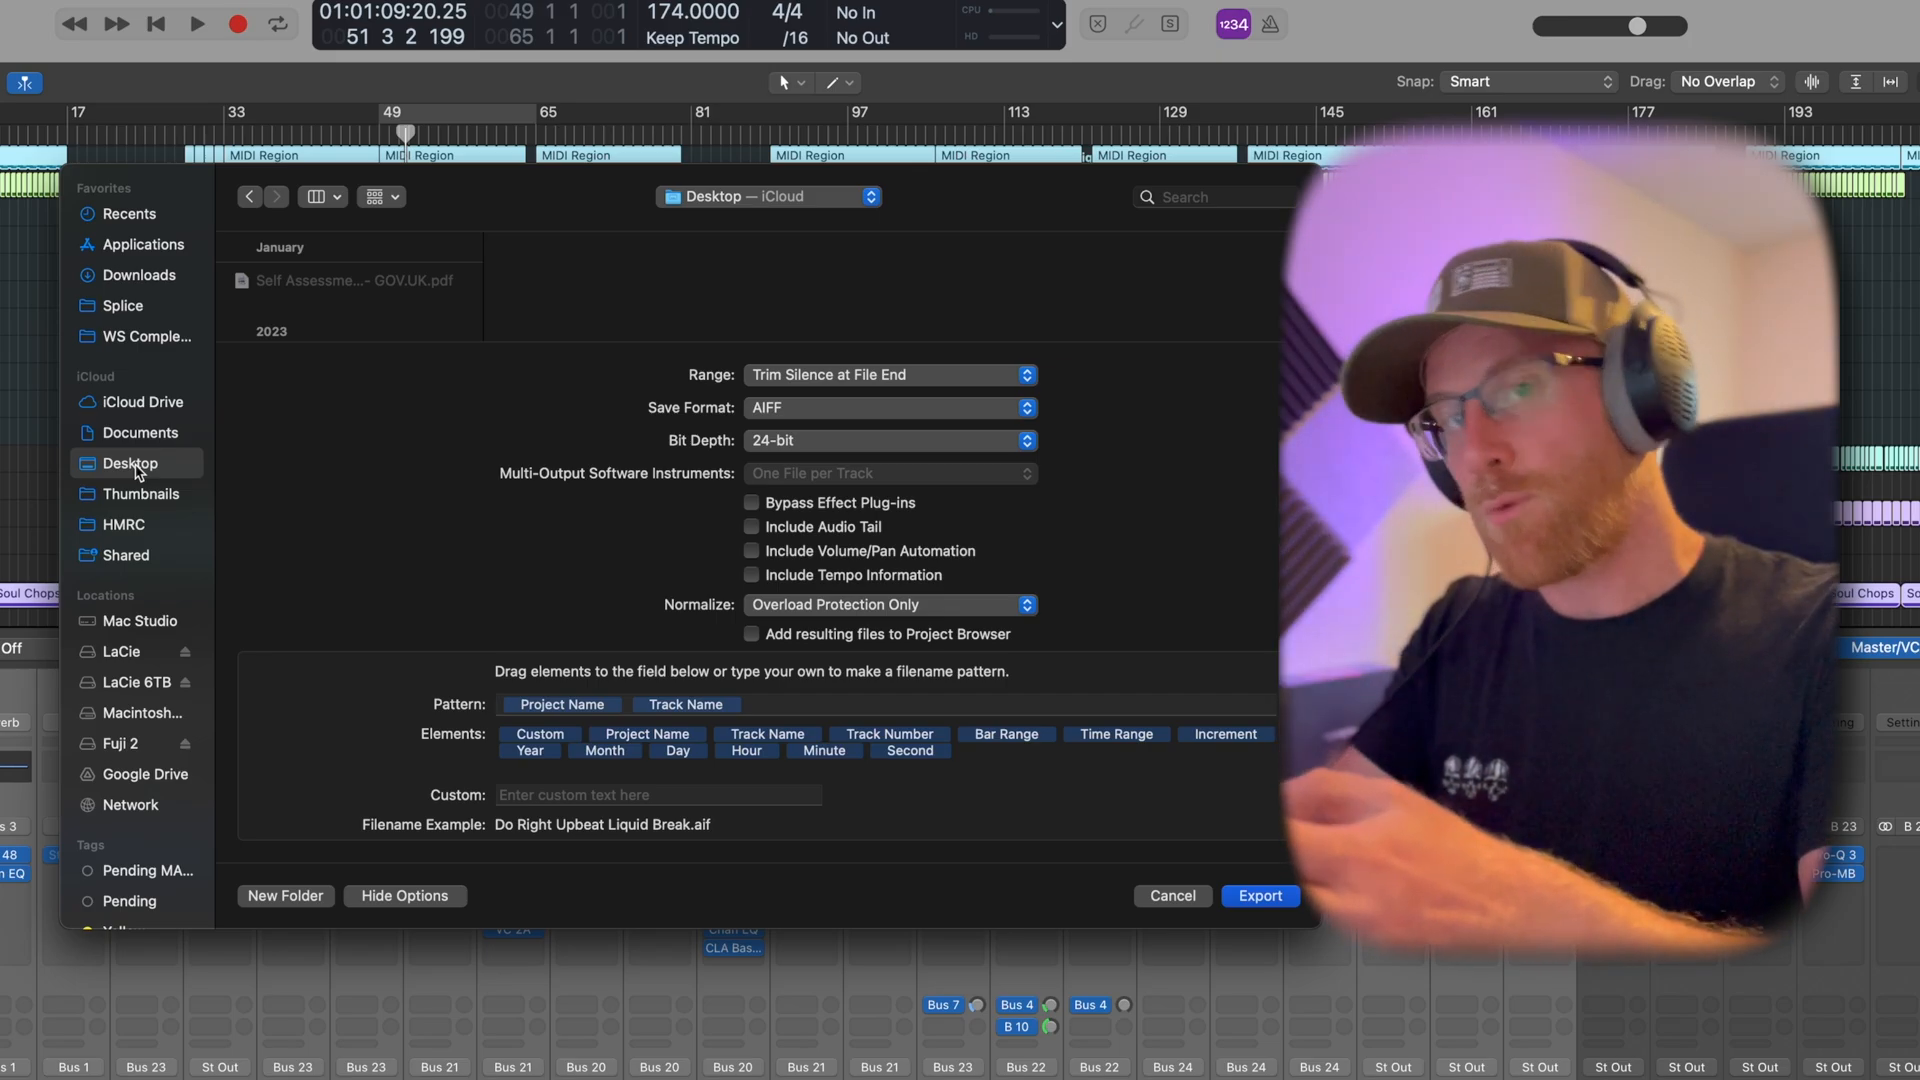Viewport: 1920px width, 1080px height.
Task: Enable Include Tempo Information checkbox
Action: [751, 575]
